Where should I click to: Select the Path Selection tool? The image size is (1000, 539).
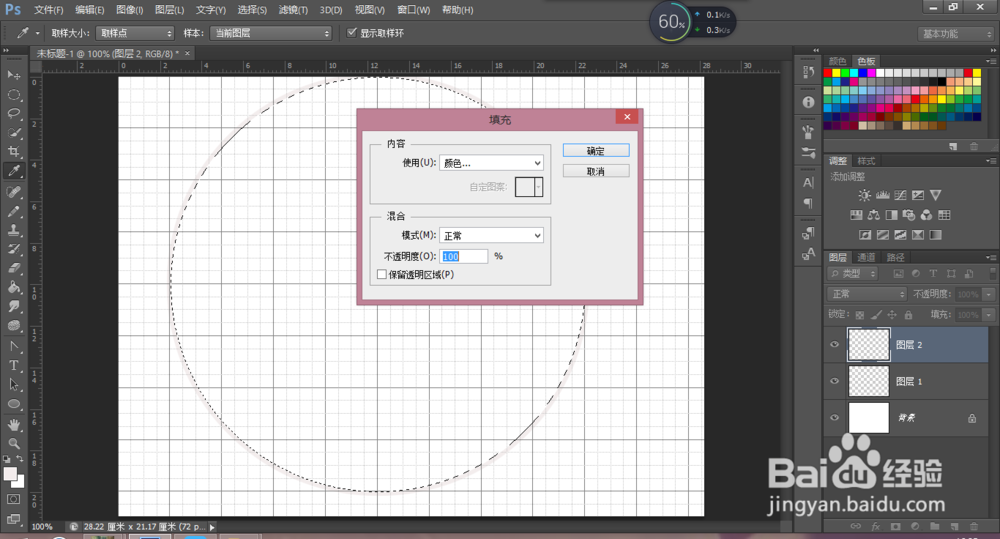pos(13,385)
